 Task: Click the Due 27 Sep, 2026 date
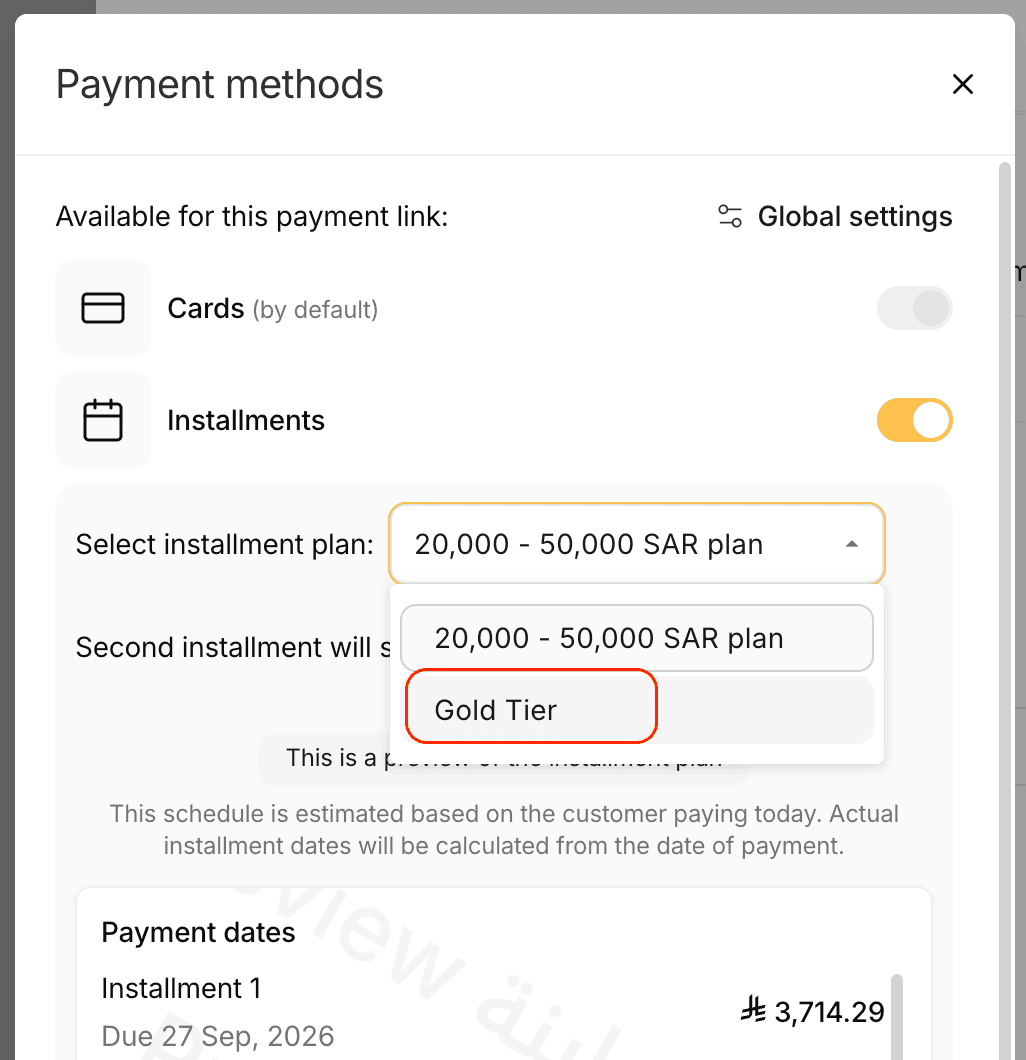(x=218, y=1036)
